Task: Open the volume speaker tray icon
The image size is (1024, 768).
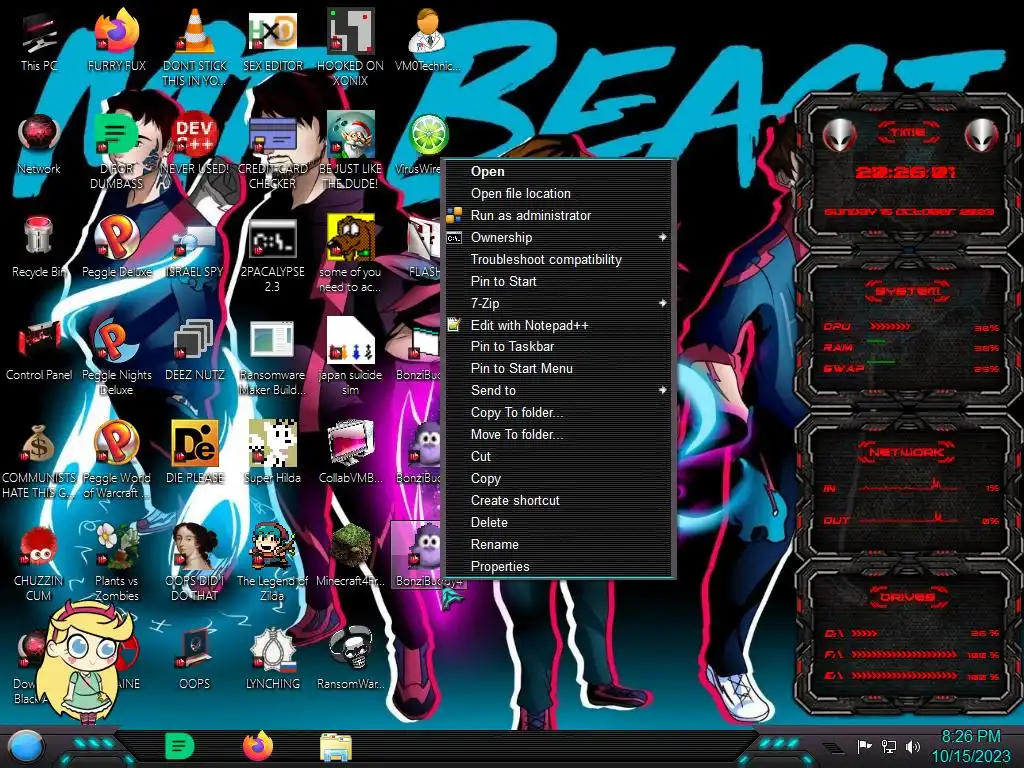Action: (x=913, y=746)
